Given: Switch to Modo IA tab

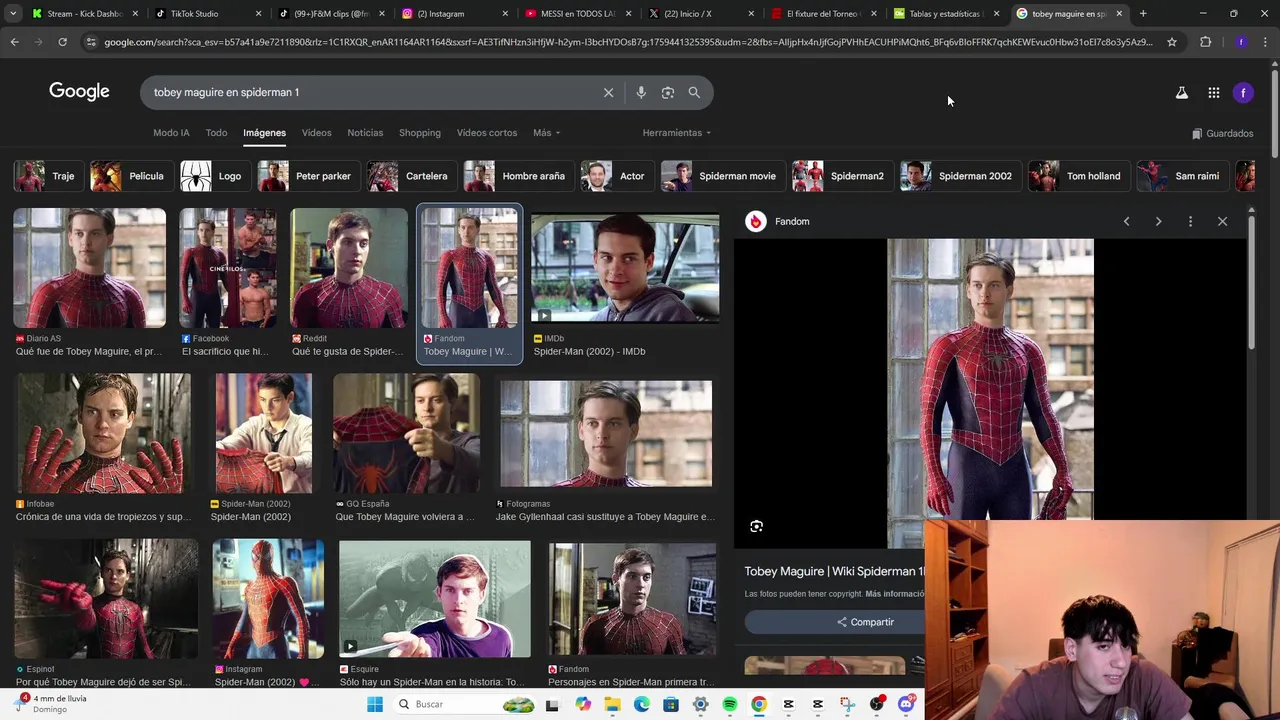Looking at the screenshot, I should point(171,133).
